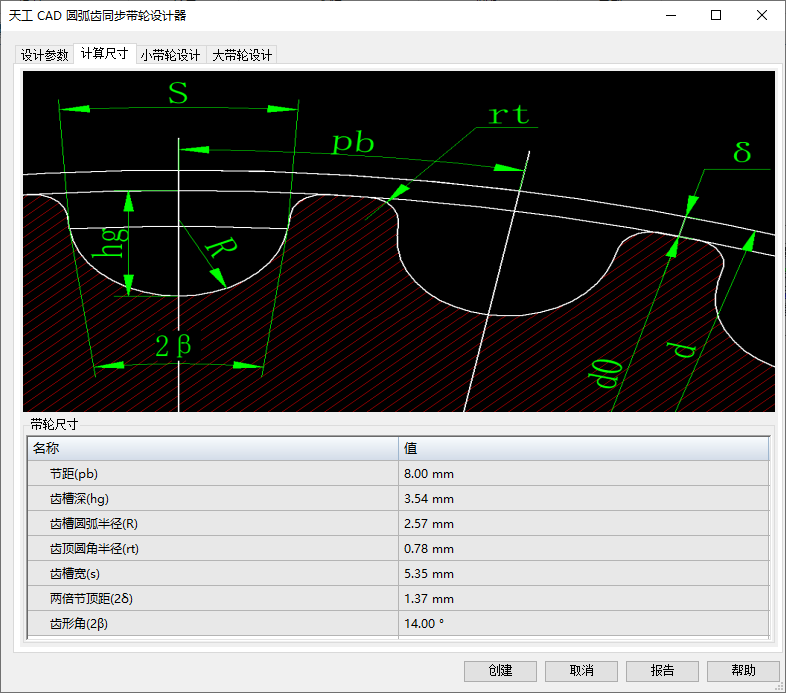Open the 小带轮设计 tab
Viewport: 786px width, 693px height.
click(x=170, y=56)
